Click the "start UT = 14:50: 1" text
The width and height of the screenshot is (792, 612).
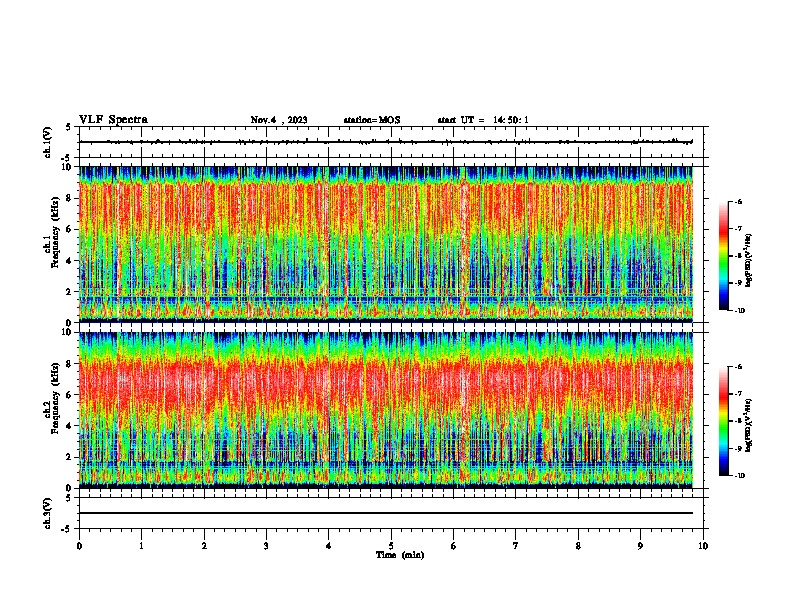pyautogui.click(x=483, y=120)
